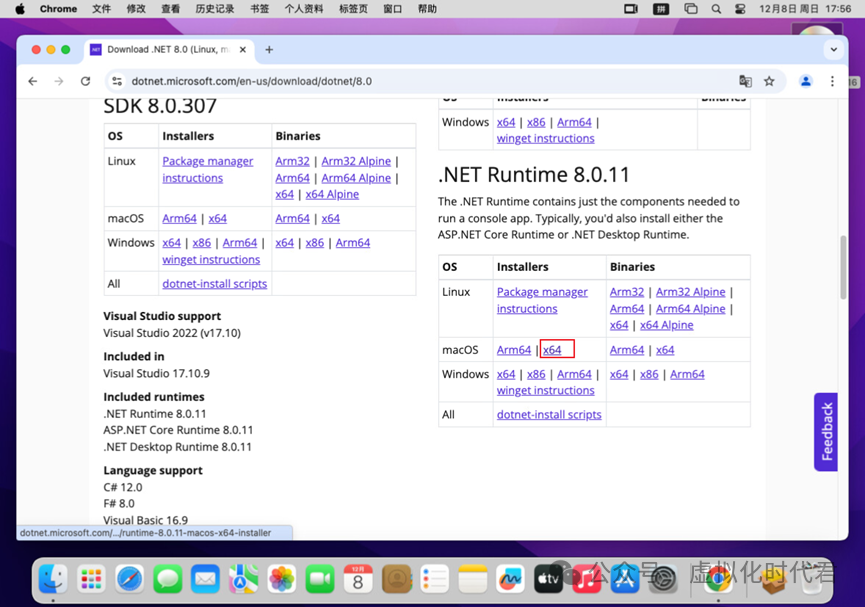Screen dimensions: 865x607
Task: Open the Apple menu
Action: point(20,9)
